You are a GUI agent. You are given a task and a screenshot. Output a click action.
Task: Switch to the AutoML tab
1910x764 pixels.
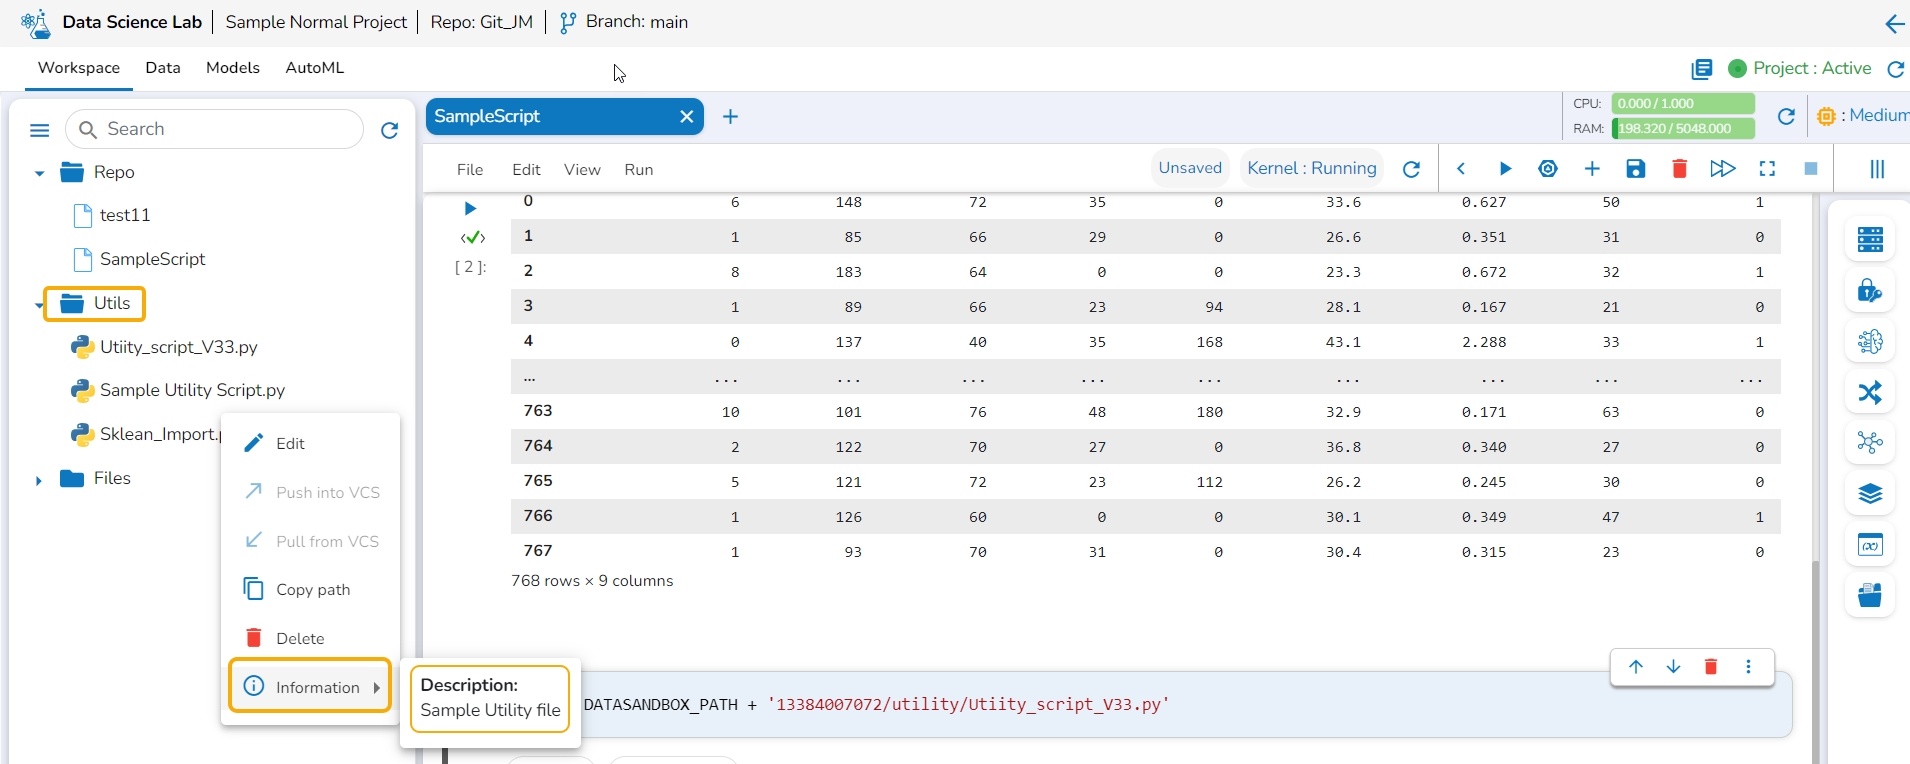pyautogui.click(x=314, y=68)
